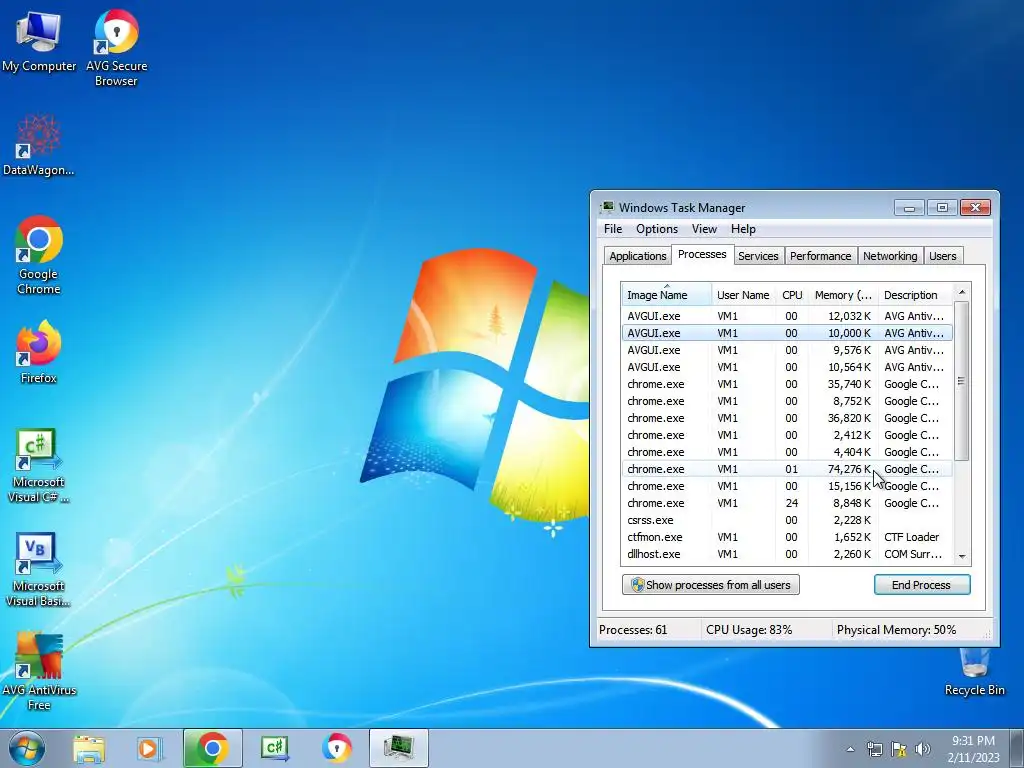Select AVG AntiVirus Free desktop icon
This screenshot has width=1024, height=768.
pos(39,671)
